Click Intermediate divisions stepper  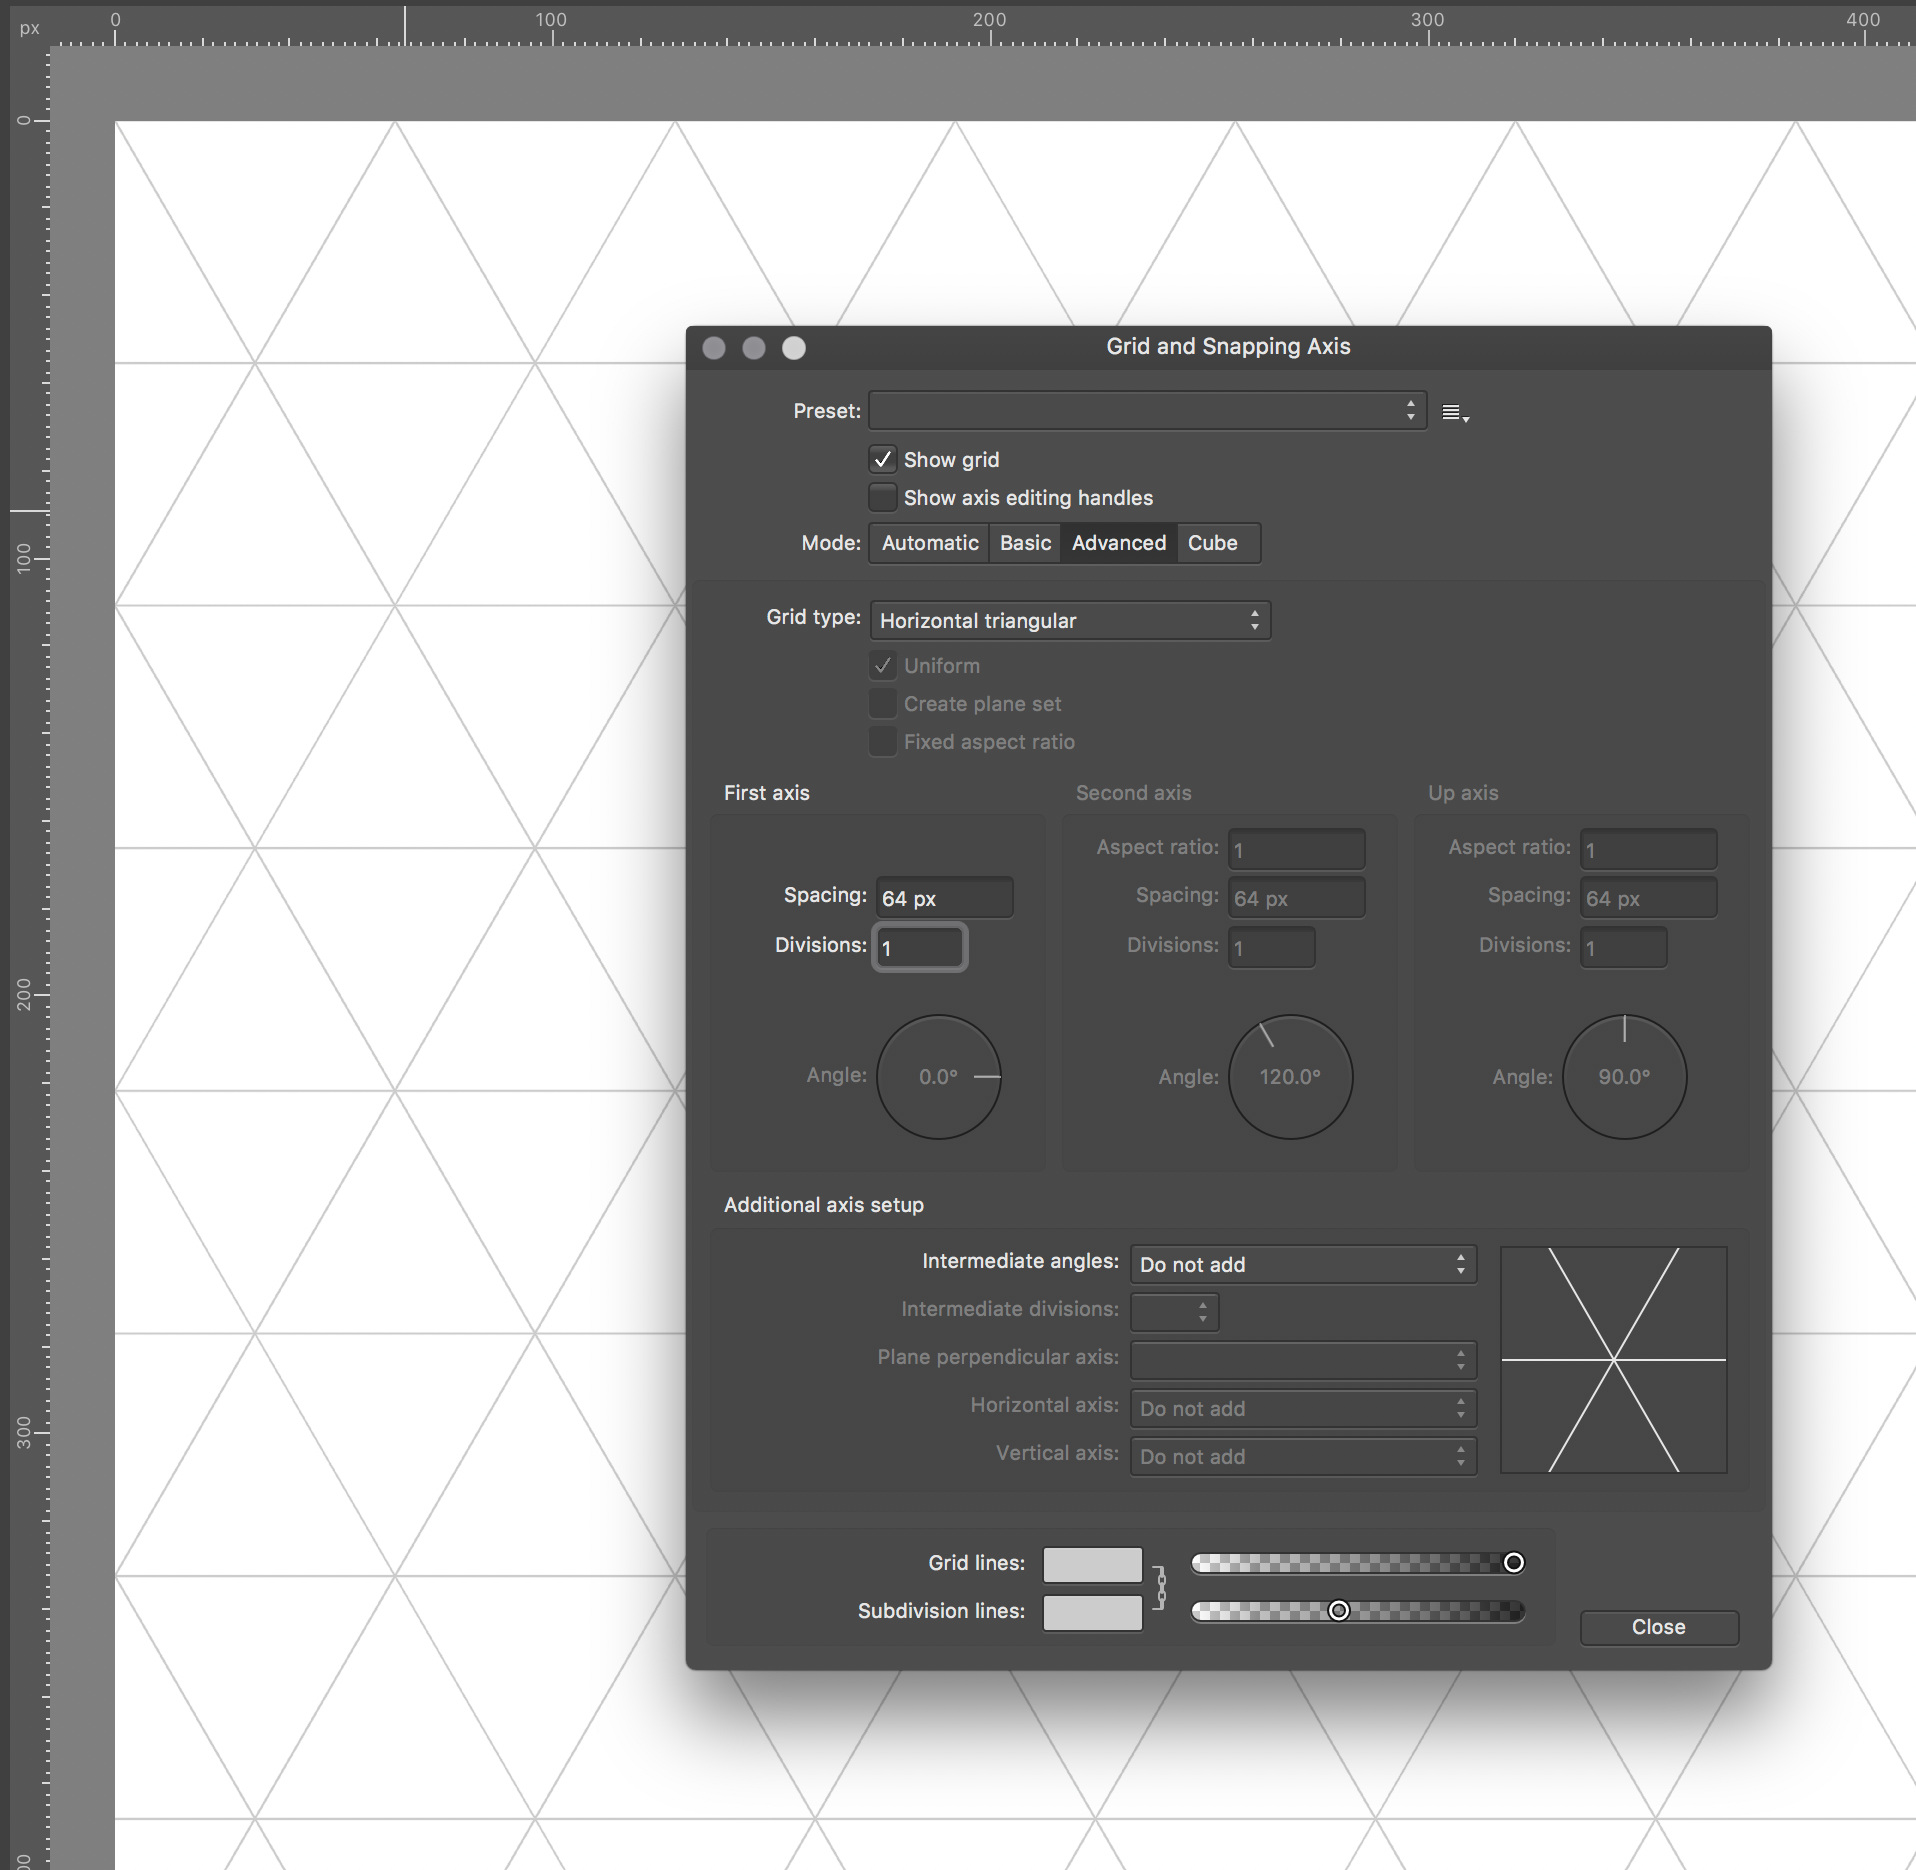point(1175,1312)
